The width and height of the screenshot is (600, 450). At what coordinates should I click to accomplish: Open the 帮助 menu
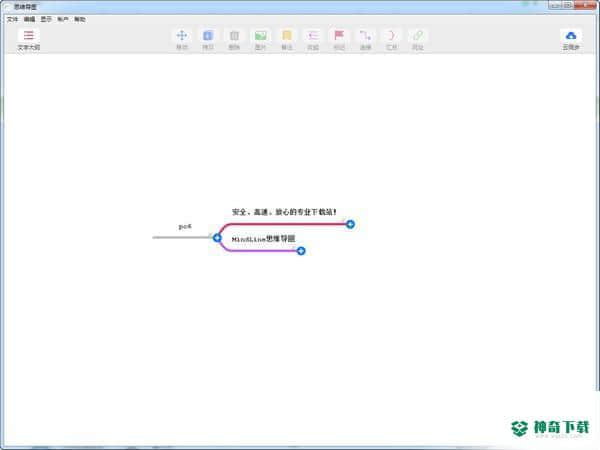[80, 19]
